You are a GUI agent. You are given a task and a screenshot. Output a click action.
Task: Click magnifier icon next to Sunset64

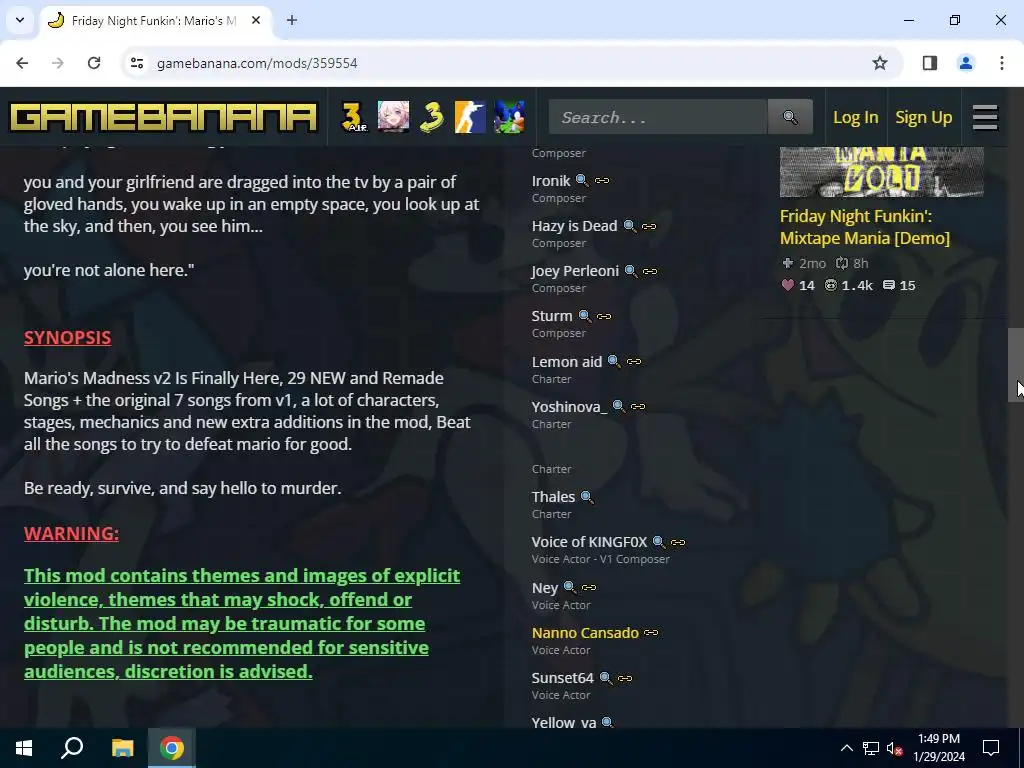[x=605, y=678]
